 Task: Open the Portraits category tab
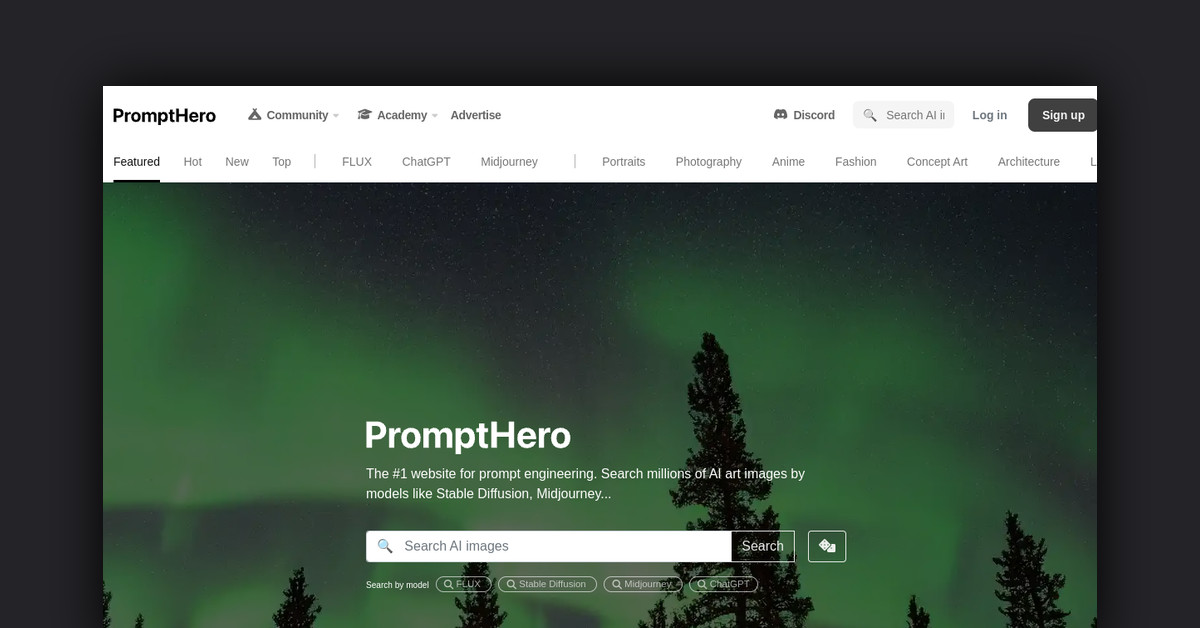[x=624, y=161]
